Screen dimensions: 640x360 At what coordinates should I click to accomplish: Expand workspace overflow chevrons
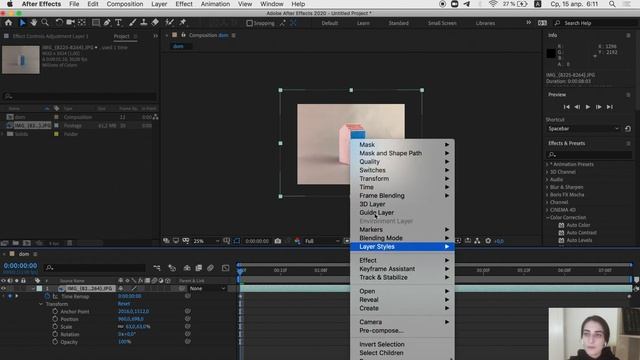[x=529, y=23]
